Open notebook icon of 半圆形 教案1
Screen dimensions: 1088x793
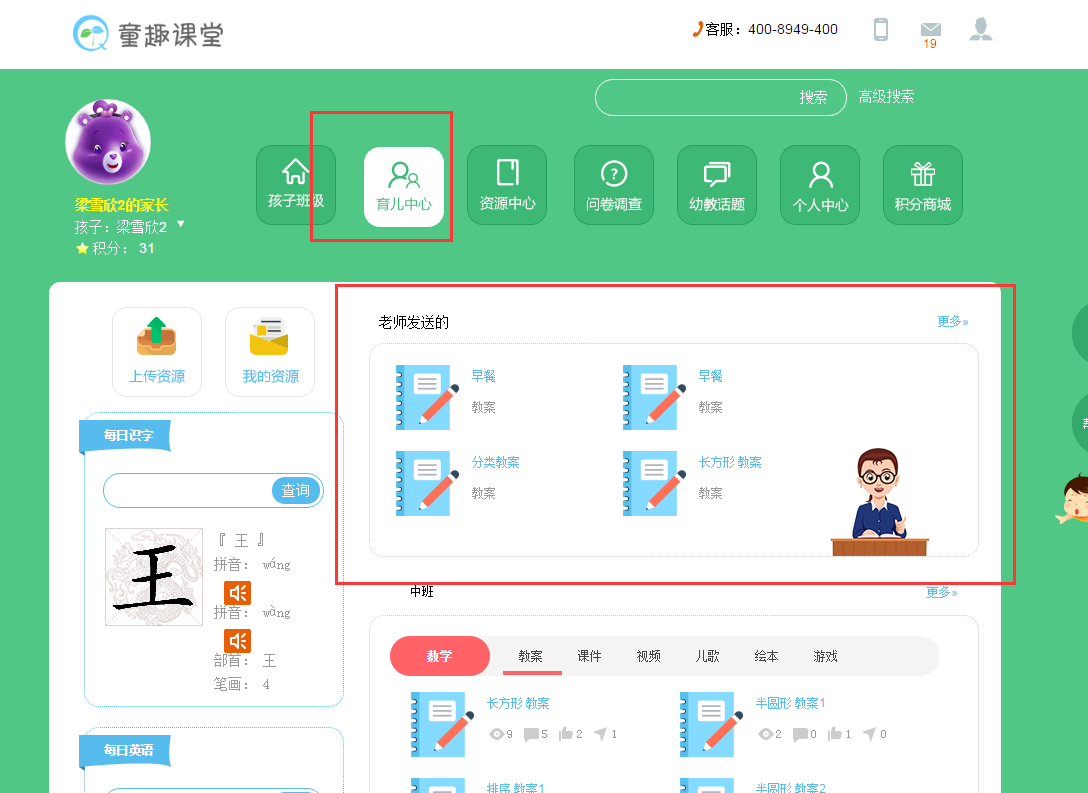[712, 724]
